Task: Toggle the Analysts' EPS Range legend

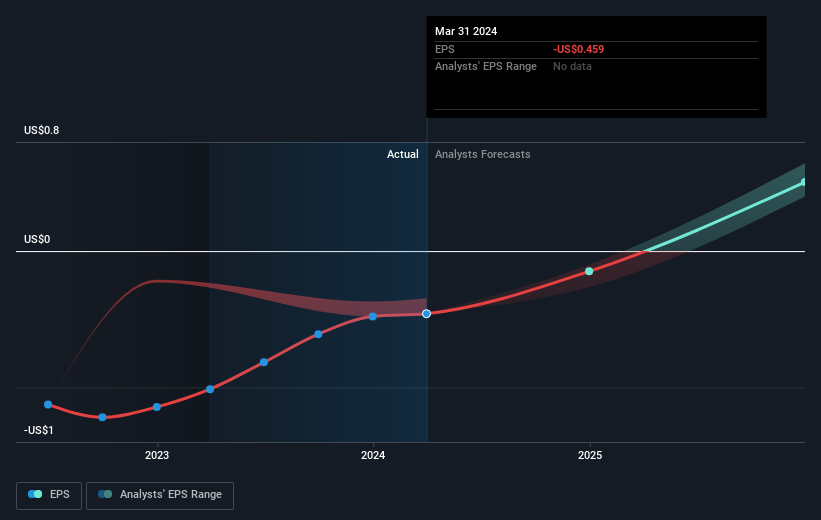Action: [160, 495]
